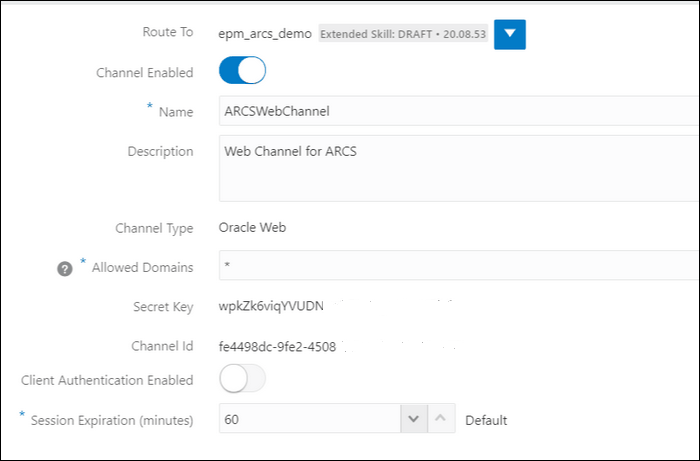700x461 pixels.
Task: Click the Description text area
Action: point(458,168)
